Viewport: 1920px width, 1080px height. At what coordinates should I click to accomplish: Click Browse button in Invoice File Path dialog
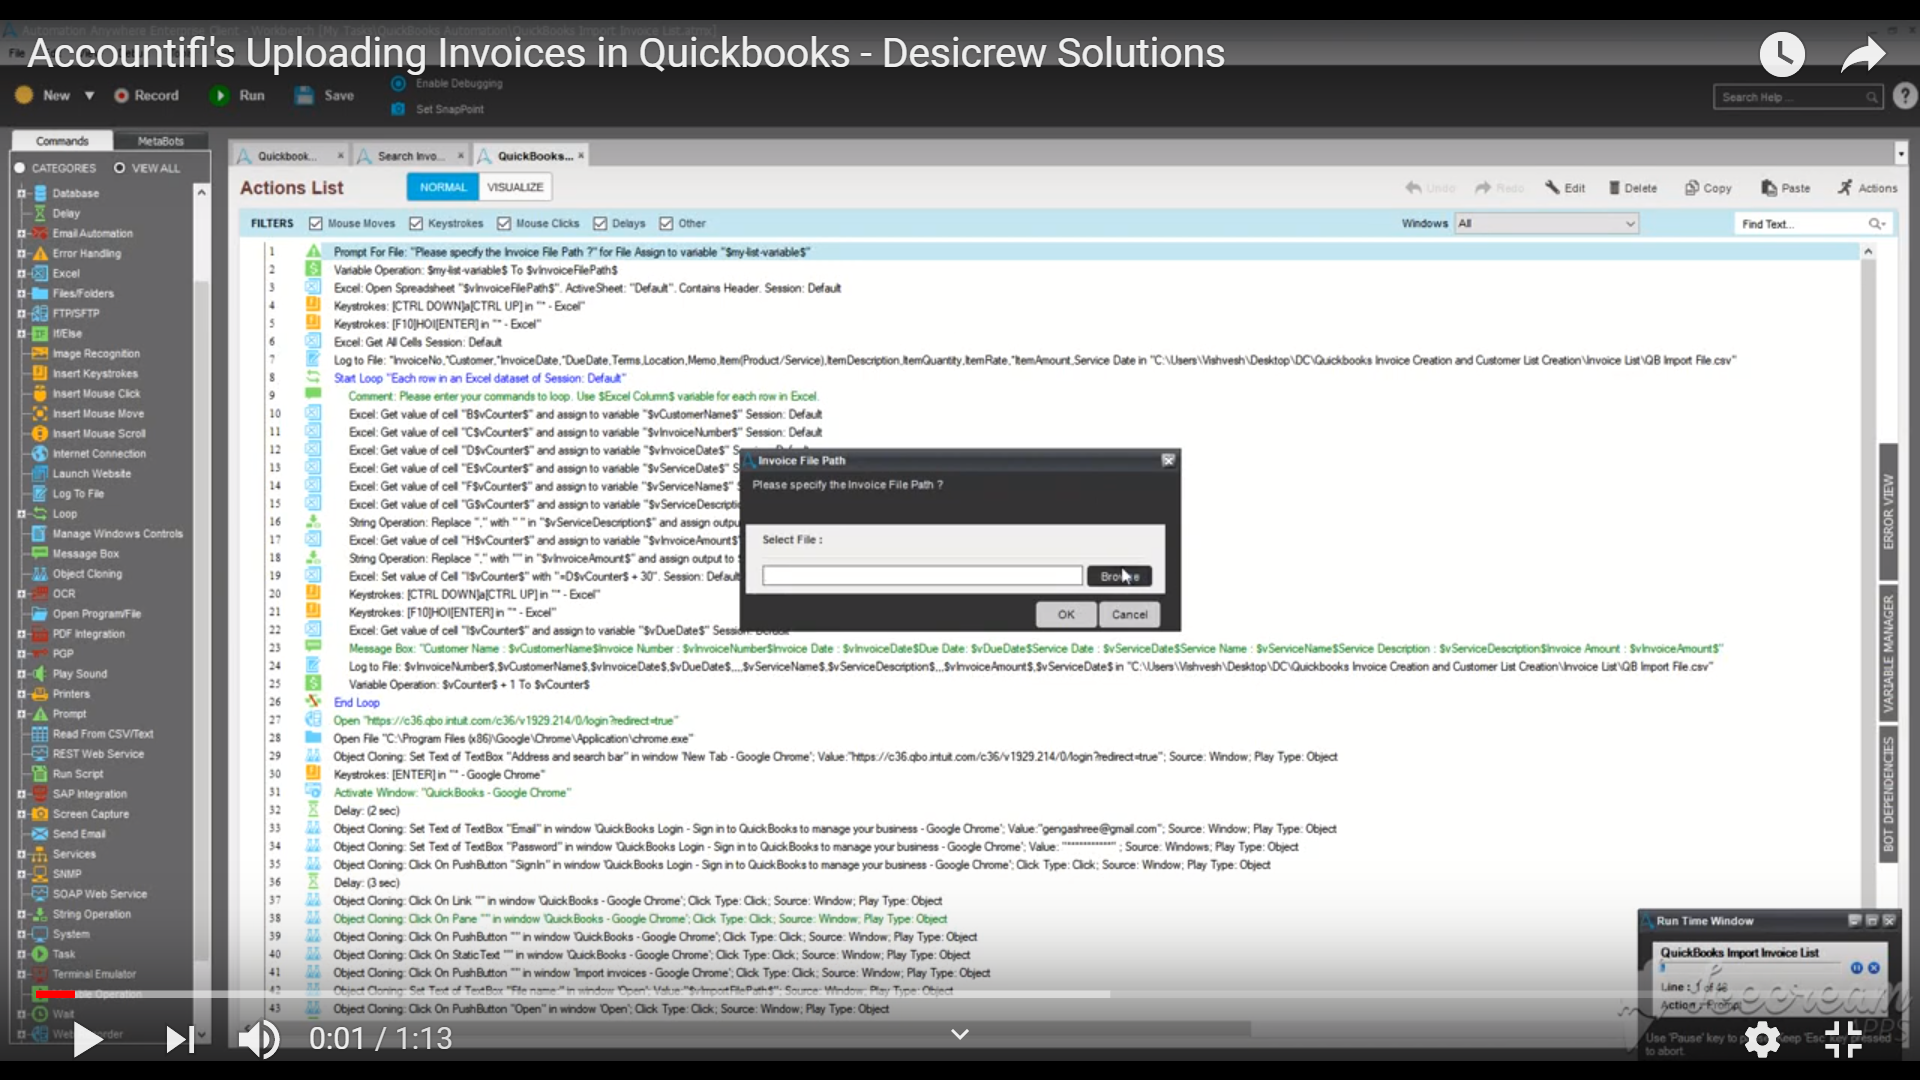point(1119,576)
